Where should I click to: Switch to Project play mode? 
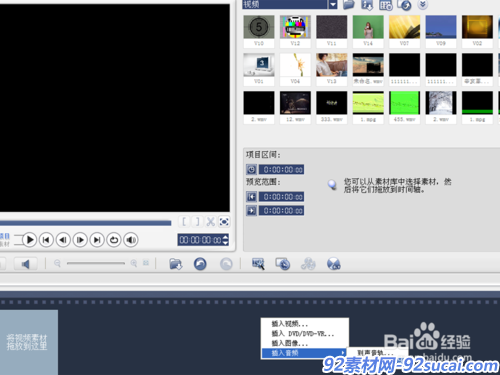tap(5, 236)
